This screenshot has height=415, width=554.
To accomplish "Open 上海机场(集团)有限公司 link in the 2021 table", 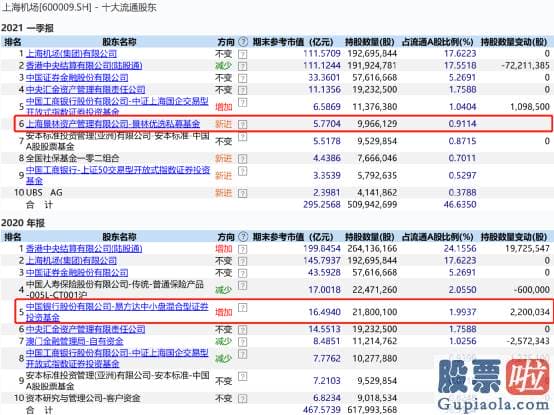I will tap(71, 54).
